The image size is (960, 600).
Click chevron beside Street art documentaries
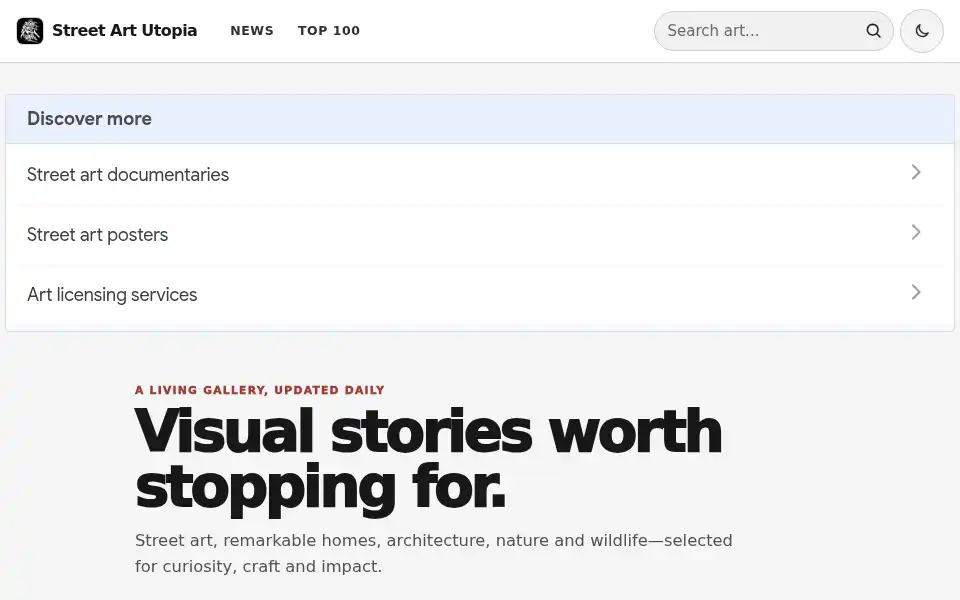pos(916,173)
